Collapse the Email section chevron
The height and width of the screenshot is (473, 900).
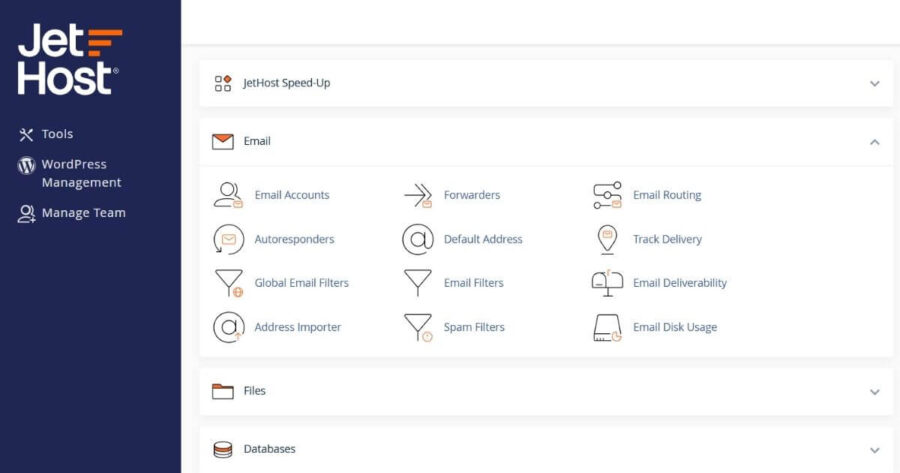(875, 142)
